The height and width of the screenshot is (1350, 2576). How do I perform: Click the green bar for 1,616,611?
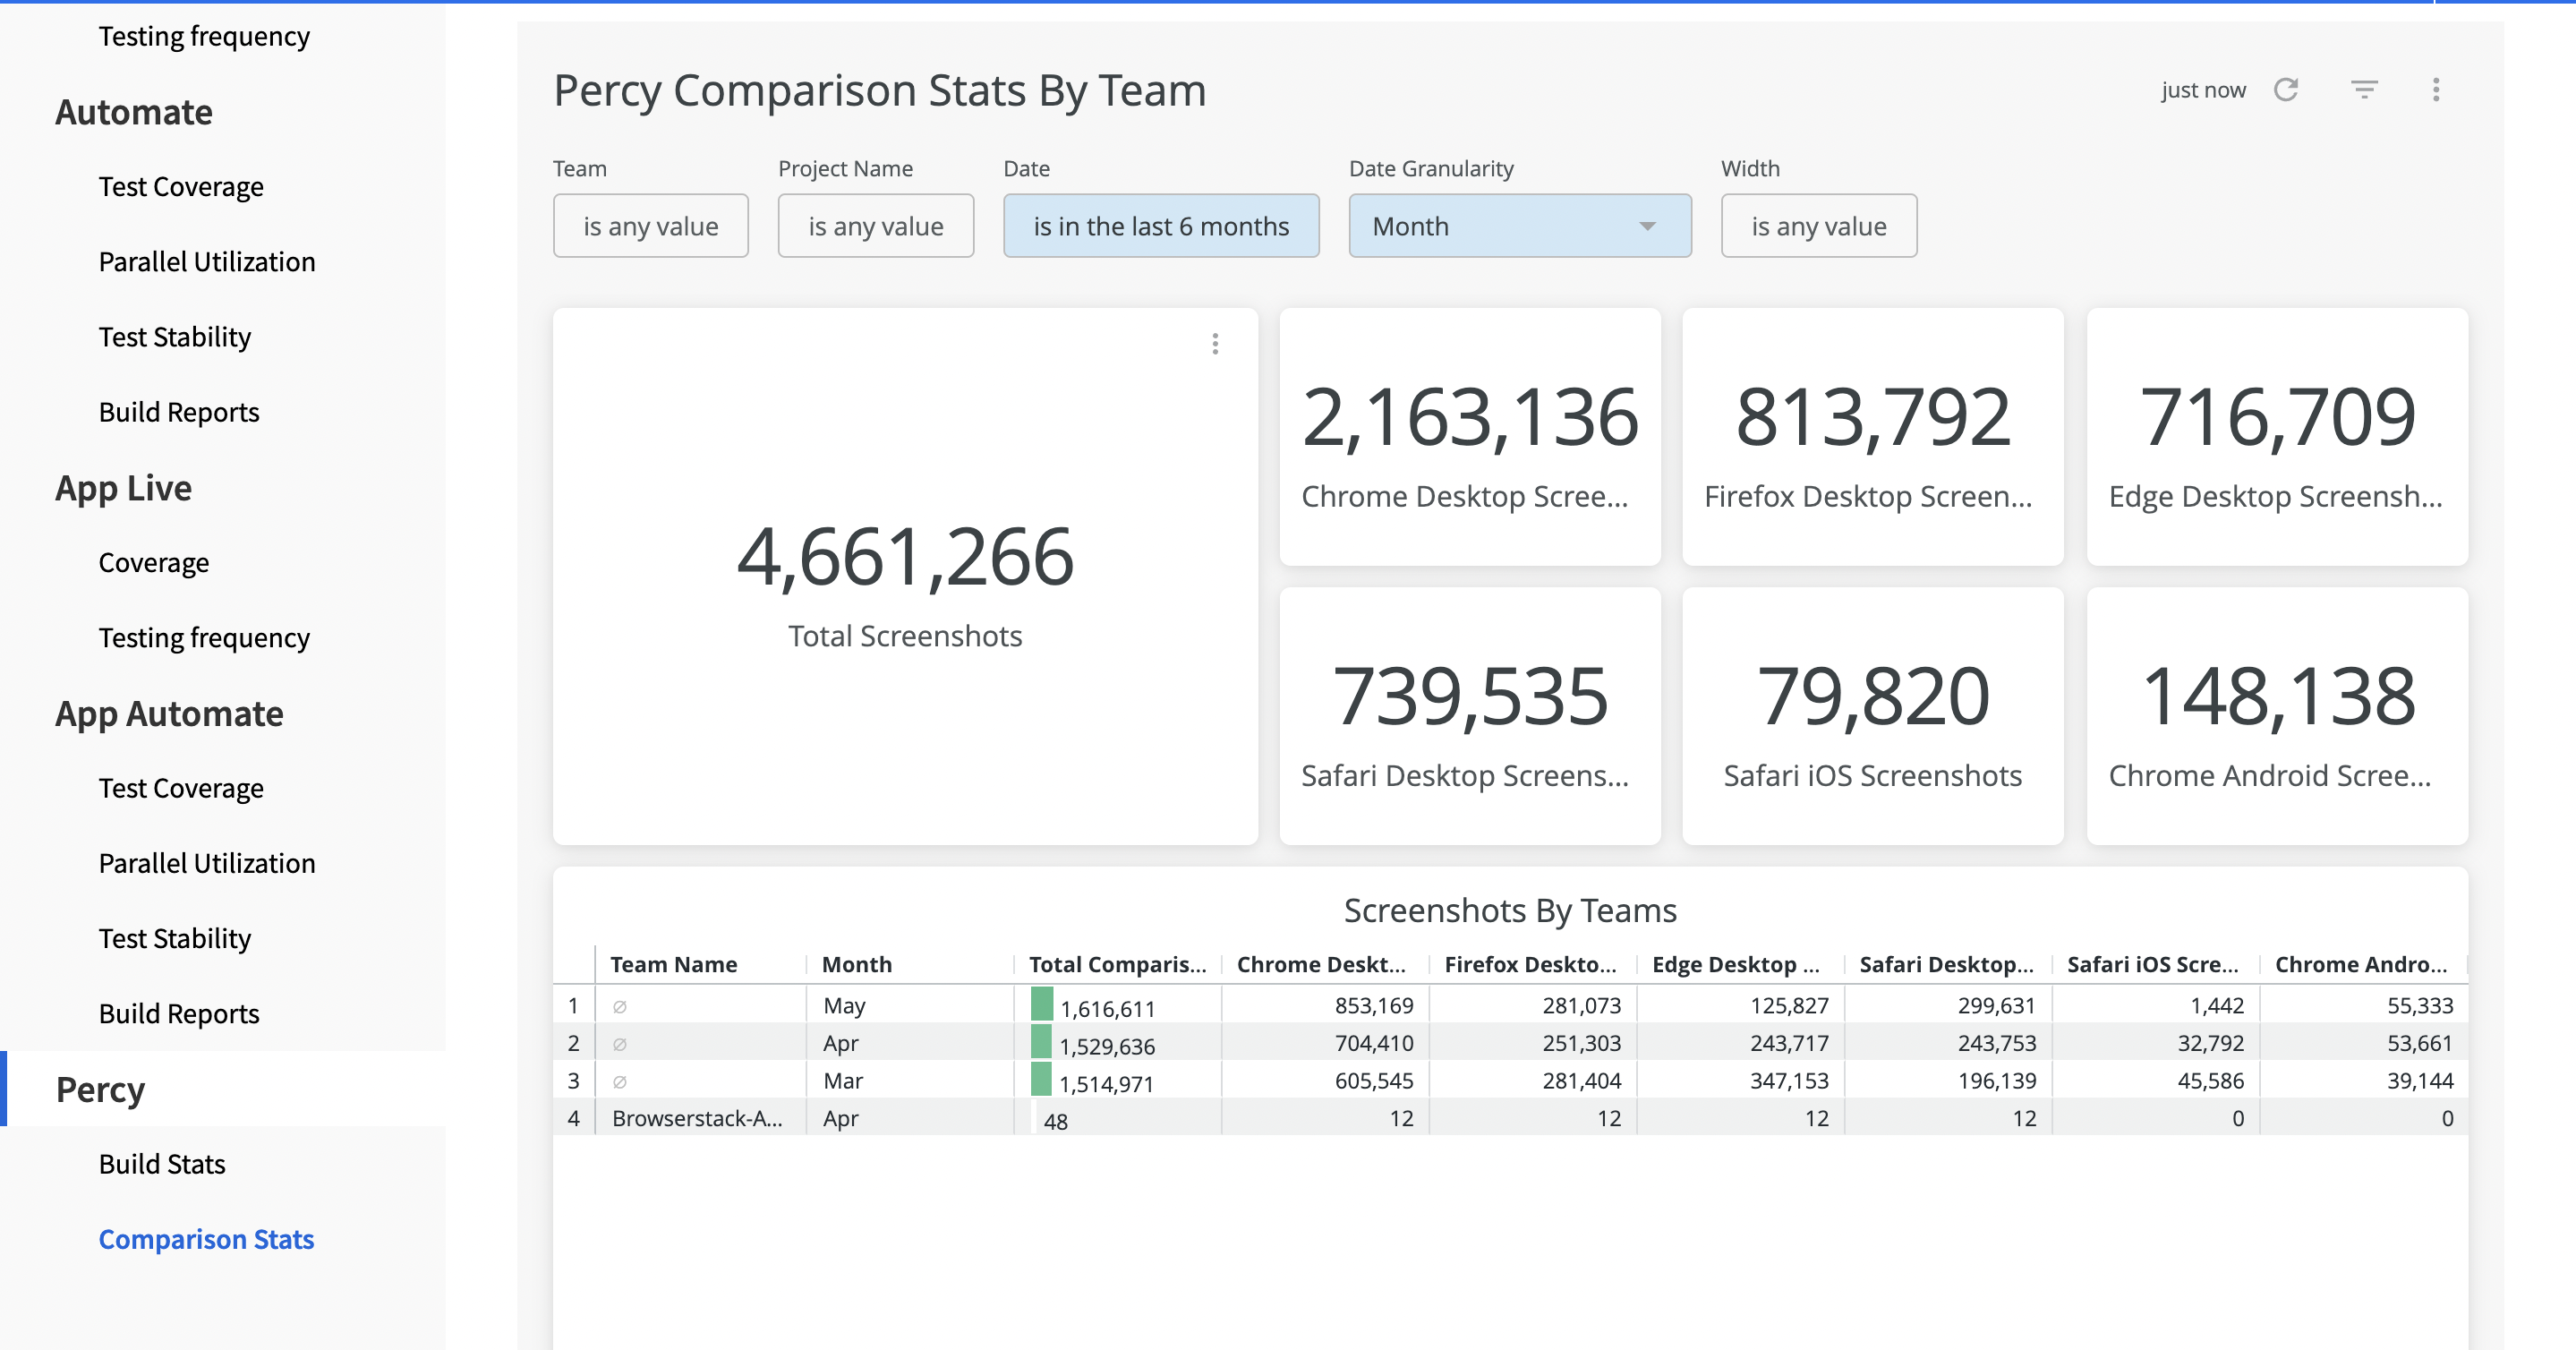(1042, 1004)
